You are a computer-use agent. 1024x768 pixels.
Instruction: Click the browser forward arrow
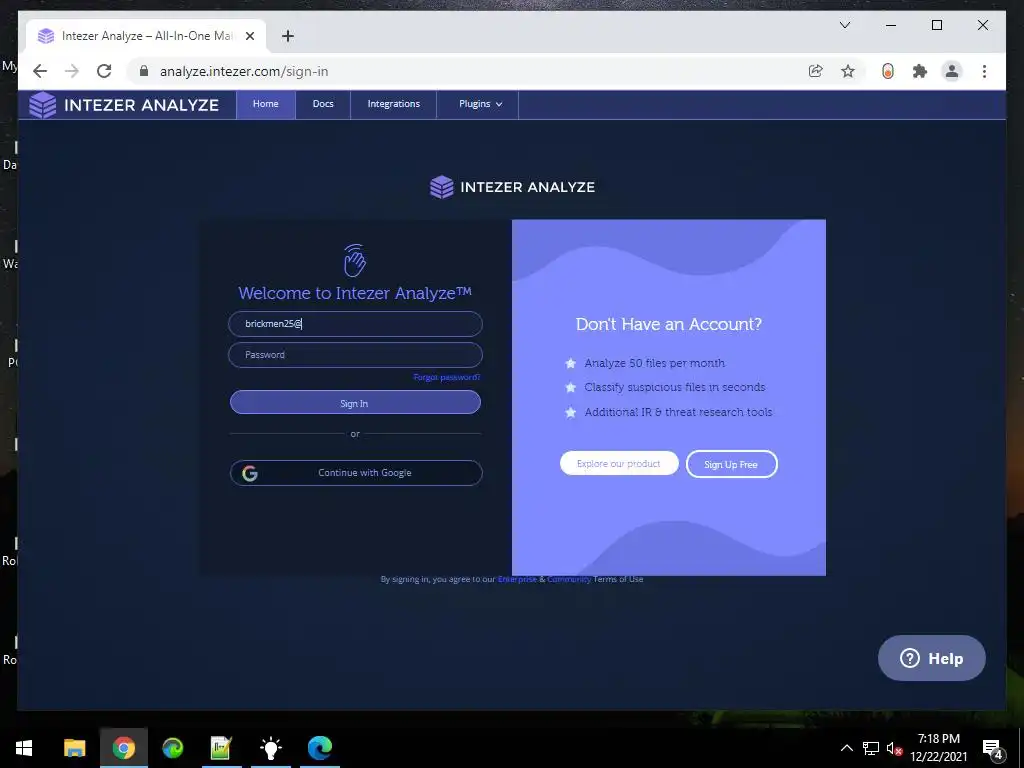pos(72,71)
